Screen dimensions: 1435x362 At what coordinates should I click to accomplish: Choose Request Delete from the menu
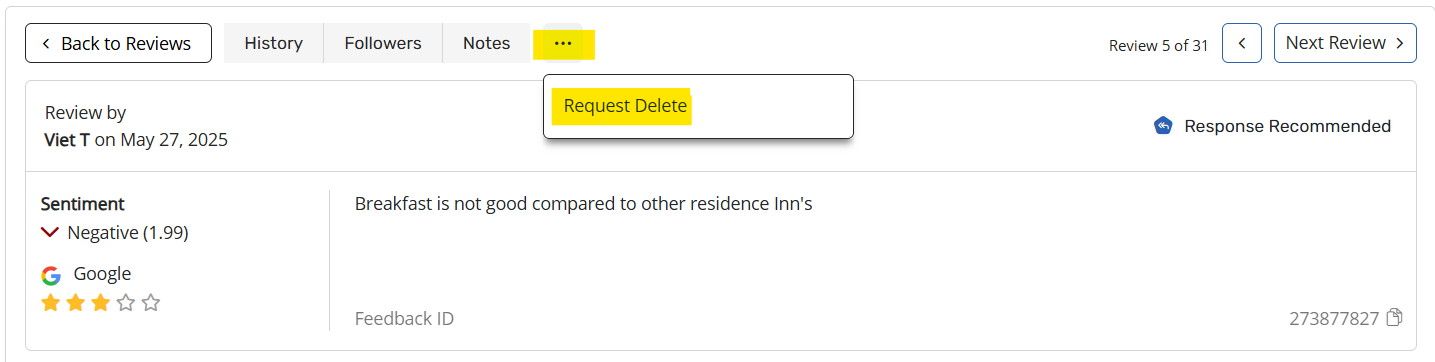(626, 106)
